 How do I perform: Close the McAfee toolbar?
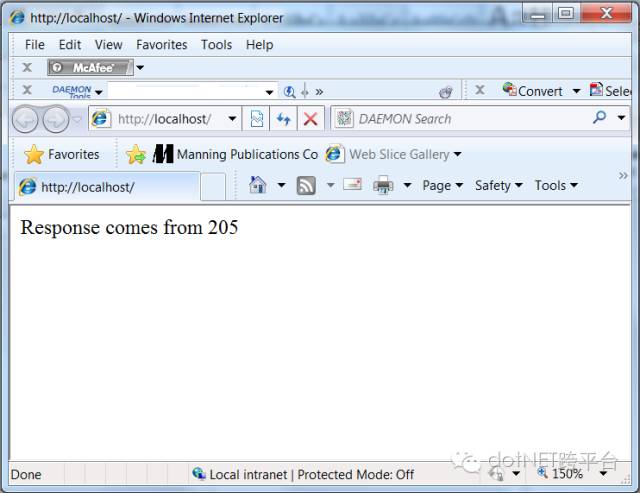pos(27,67)
